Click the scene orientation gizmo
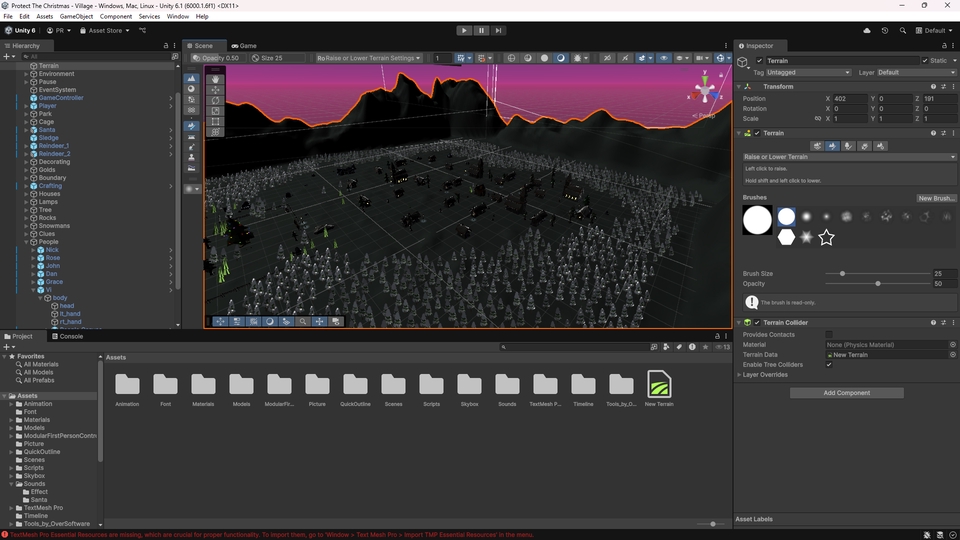 [706, 92]
